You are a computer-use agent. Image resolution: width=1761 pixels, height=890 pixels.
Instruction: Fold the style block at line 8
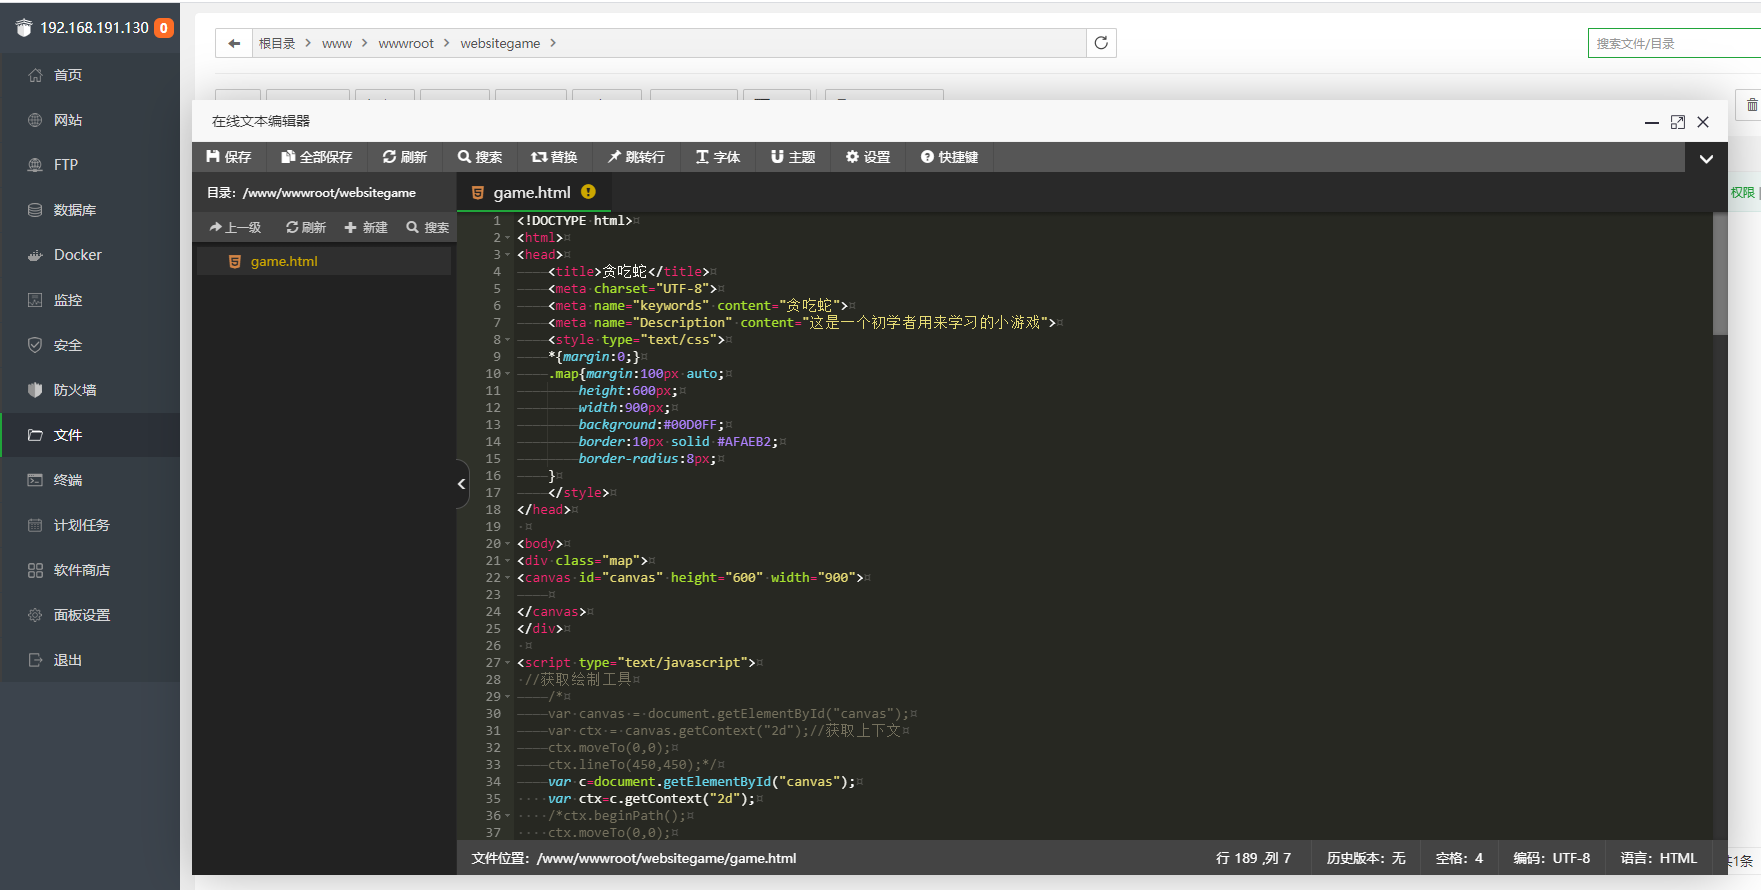pyautogui.click(x=508, y=340)
